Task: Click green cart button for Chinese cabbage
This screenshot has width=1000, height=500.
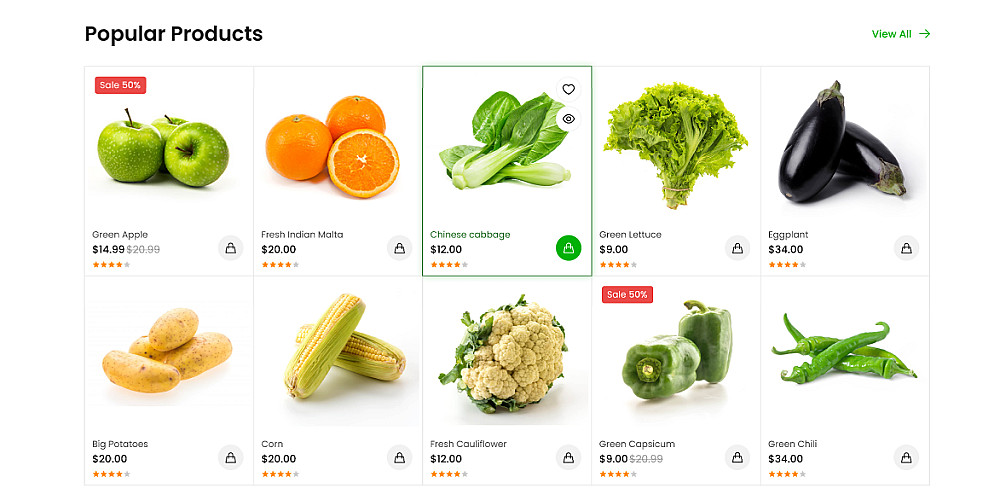Action: click(568, 248)
